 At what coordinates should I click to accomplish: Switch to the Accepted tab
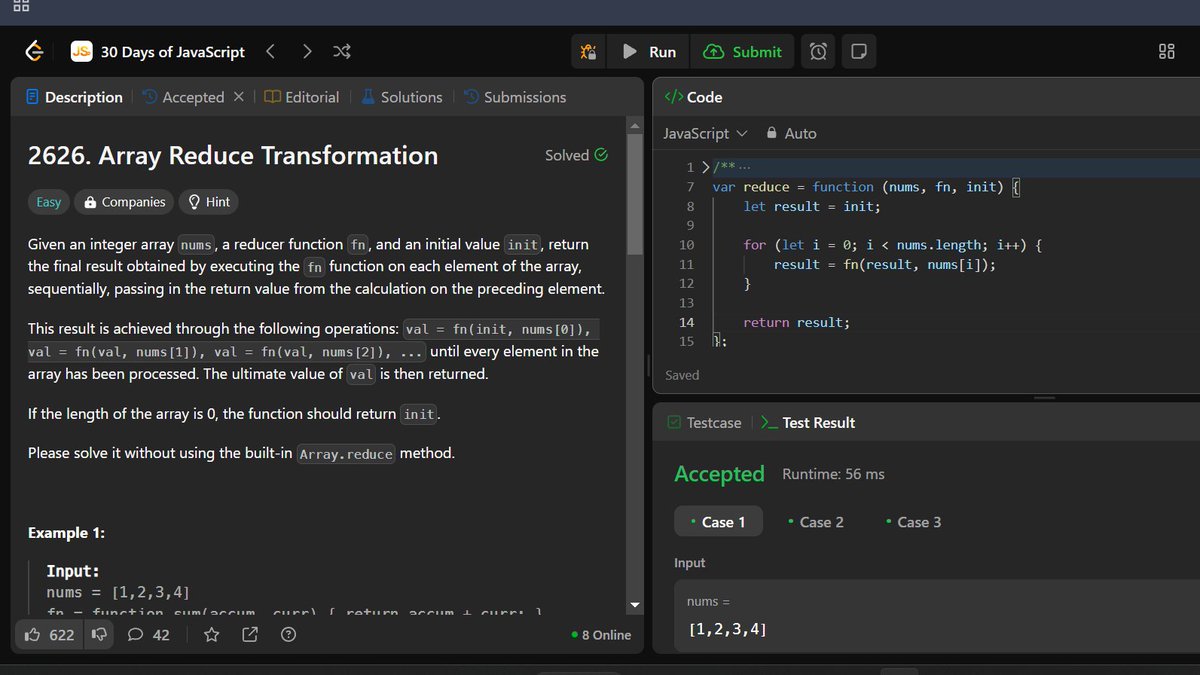pos(183,97)
